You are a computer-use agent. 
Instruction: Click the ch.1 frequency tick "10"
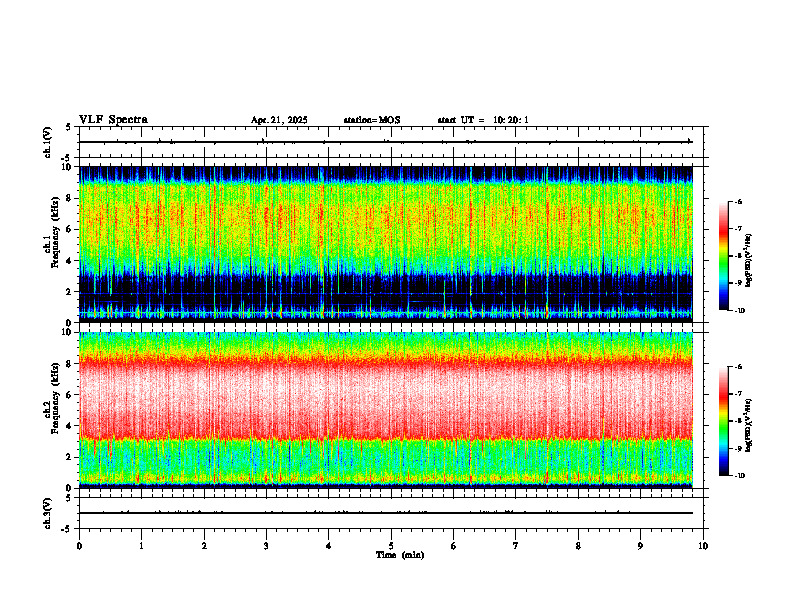68,167
